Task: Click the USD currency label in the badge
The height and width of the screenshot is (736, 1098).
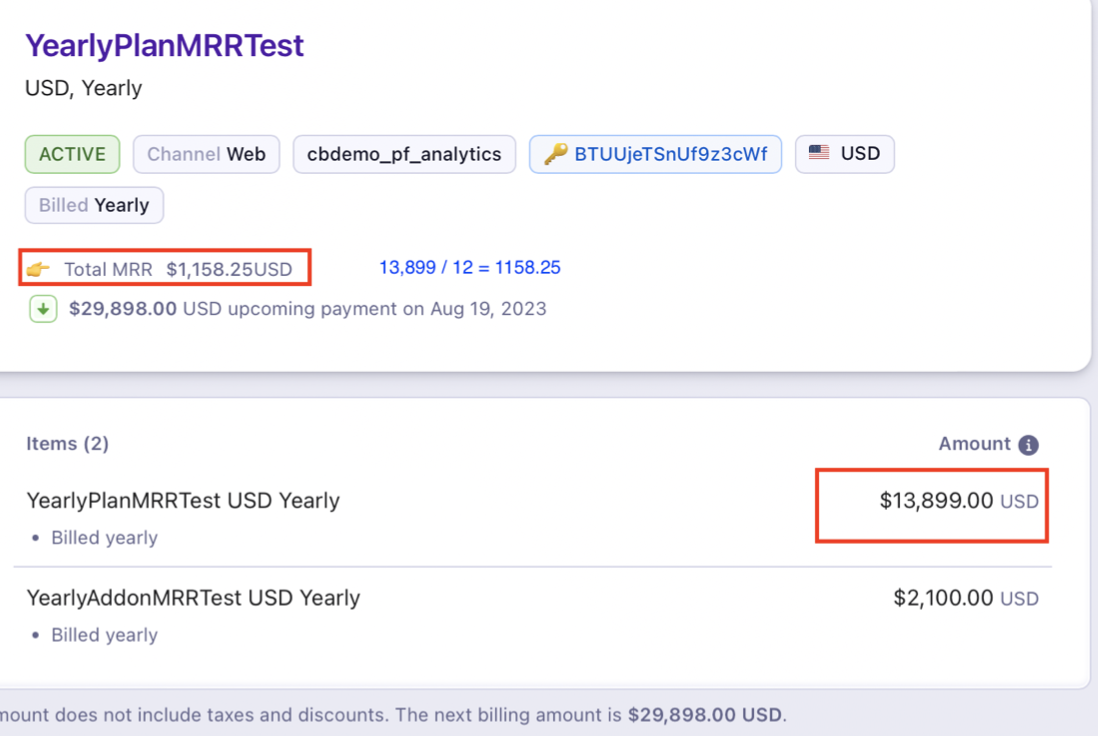Action: click(x=860, y=154)
